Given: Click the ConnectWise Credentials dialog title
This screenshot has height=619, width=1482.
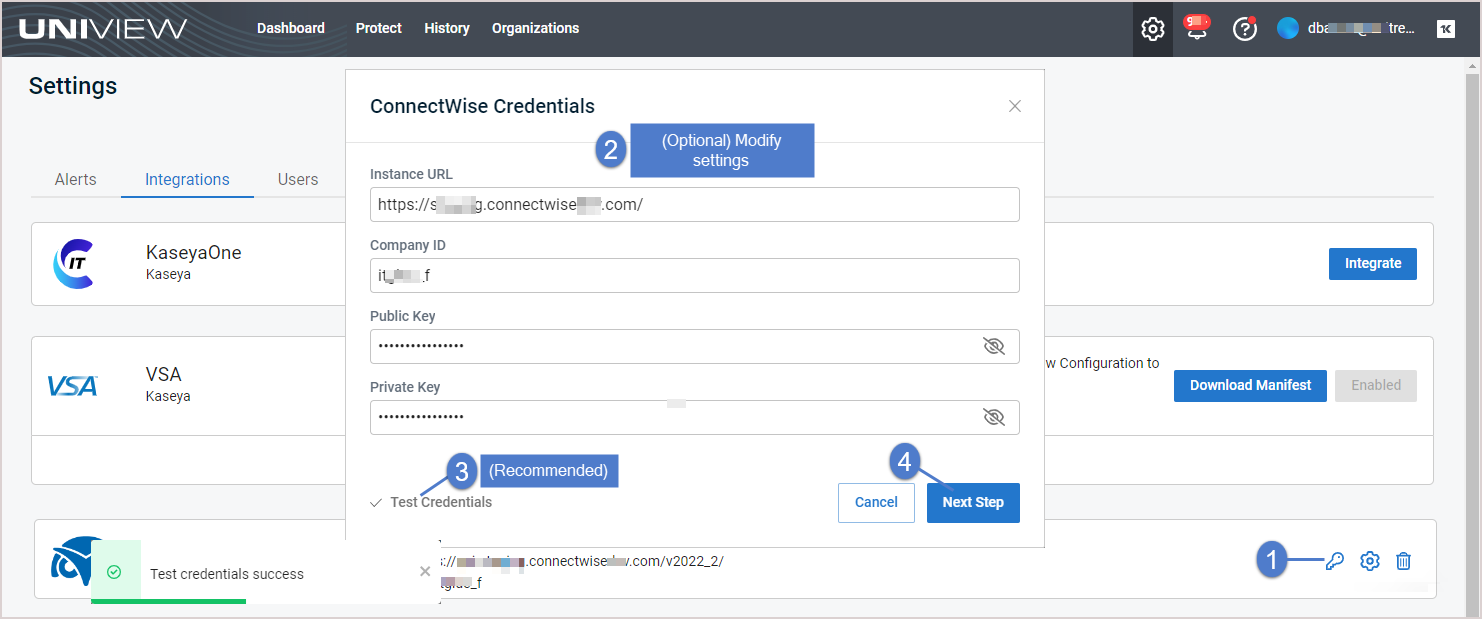Looking at the screenshot, I should point(482,106).
